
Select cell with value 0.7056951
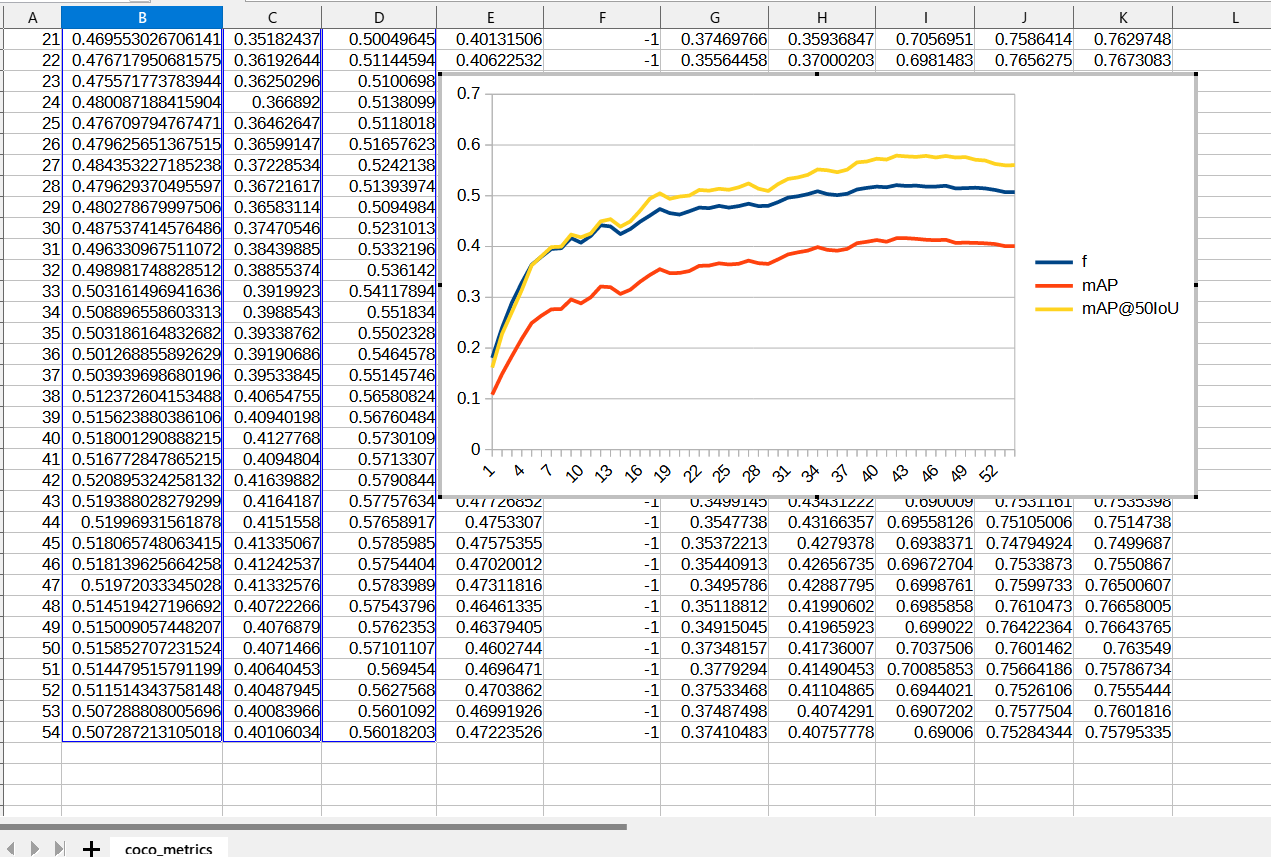pyautogui.click(x=925, y=39)
